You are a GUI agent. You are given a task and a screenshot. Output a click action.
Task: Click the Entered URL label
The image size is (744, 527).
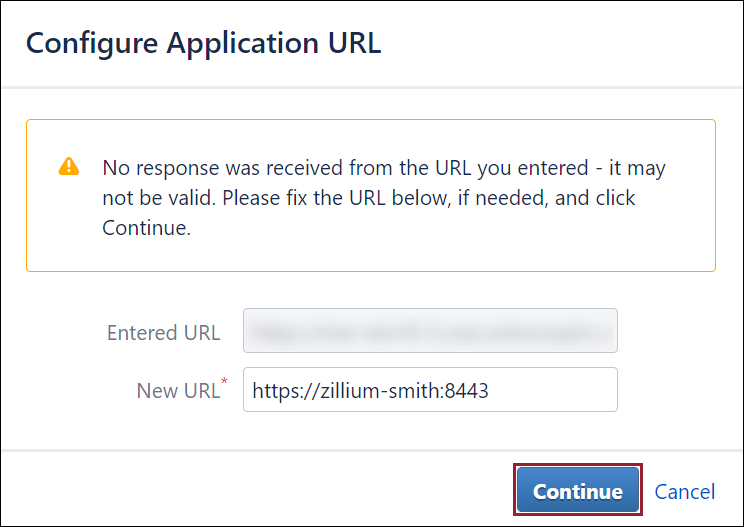pyautogui.click(x=163, y=332)
